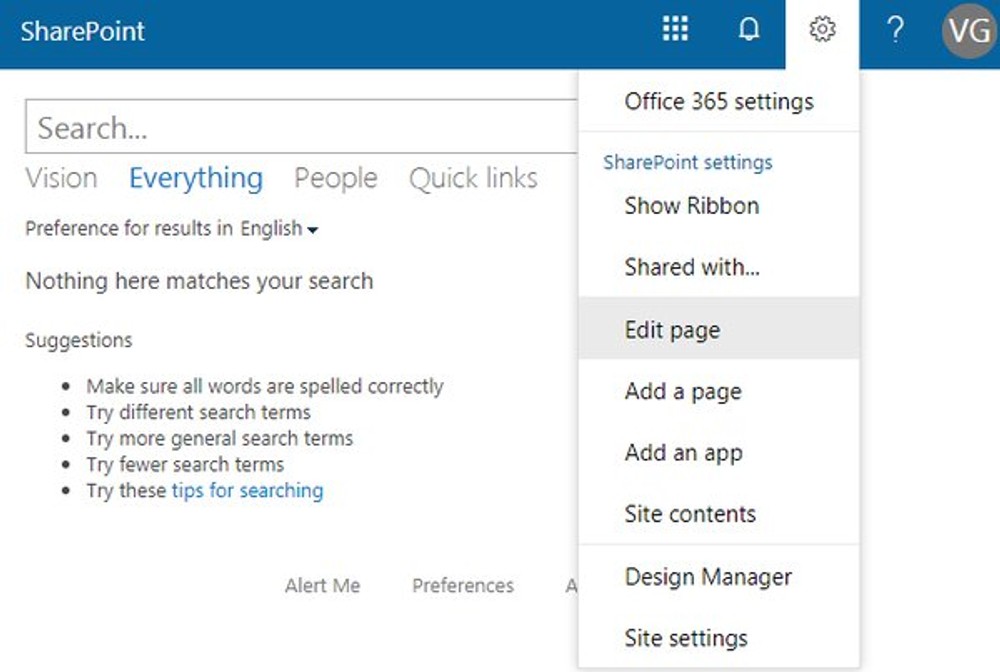
Task: Open the Preferences dropdown
Action: (x=462, y=586)
